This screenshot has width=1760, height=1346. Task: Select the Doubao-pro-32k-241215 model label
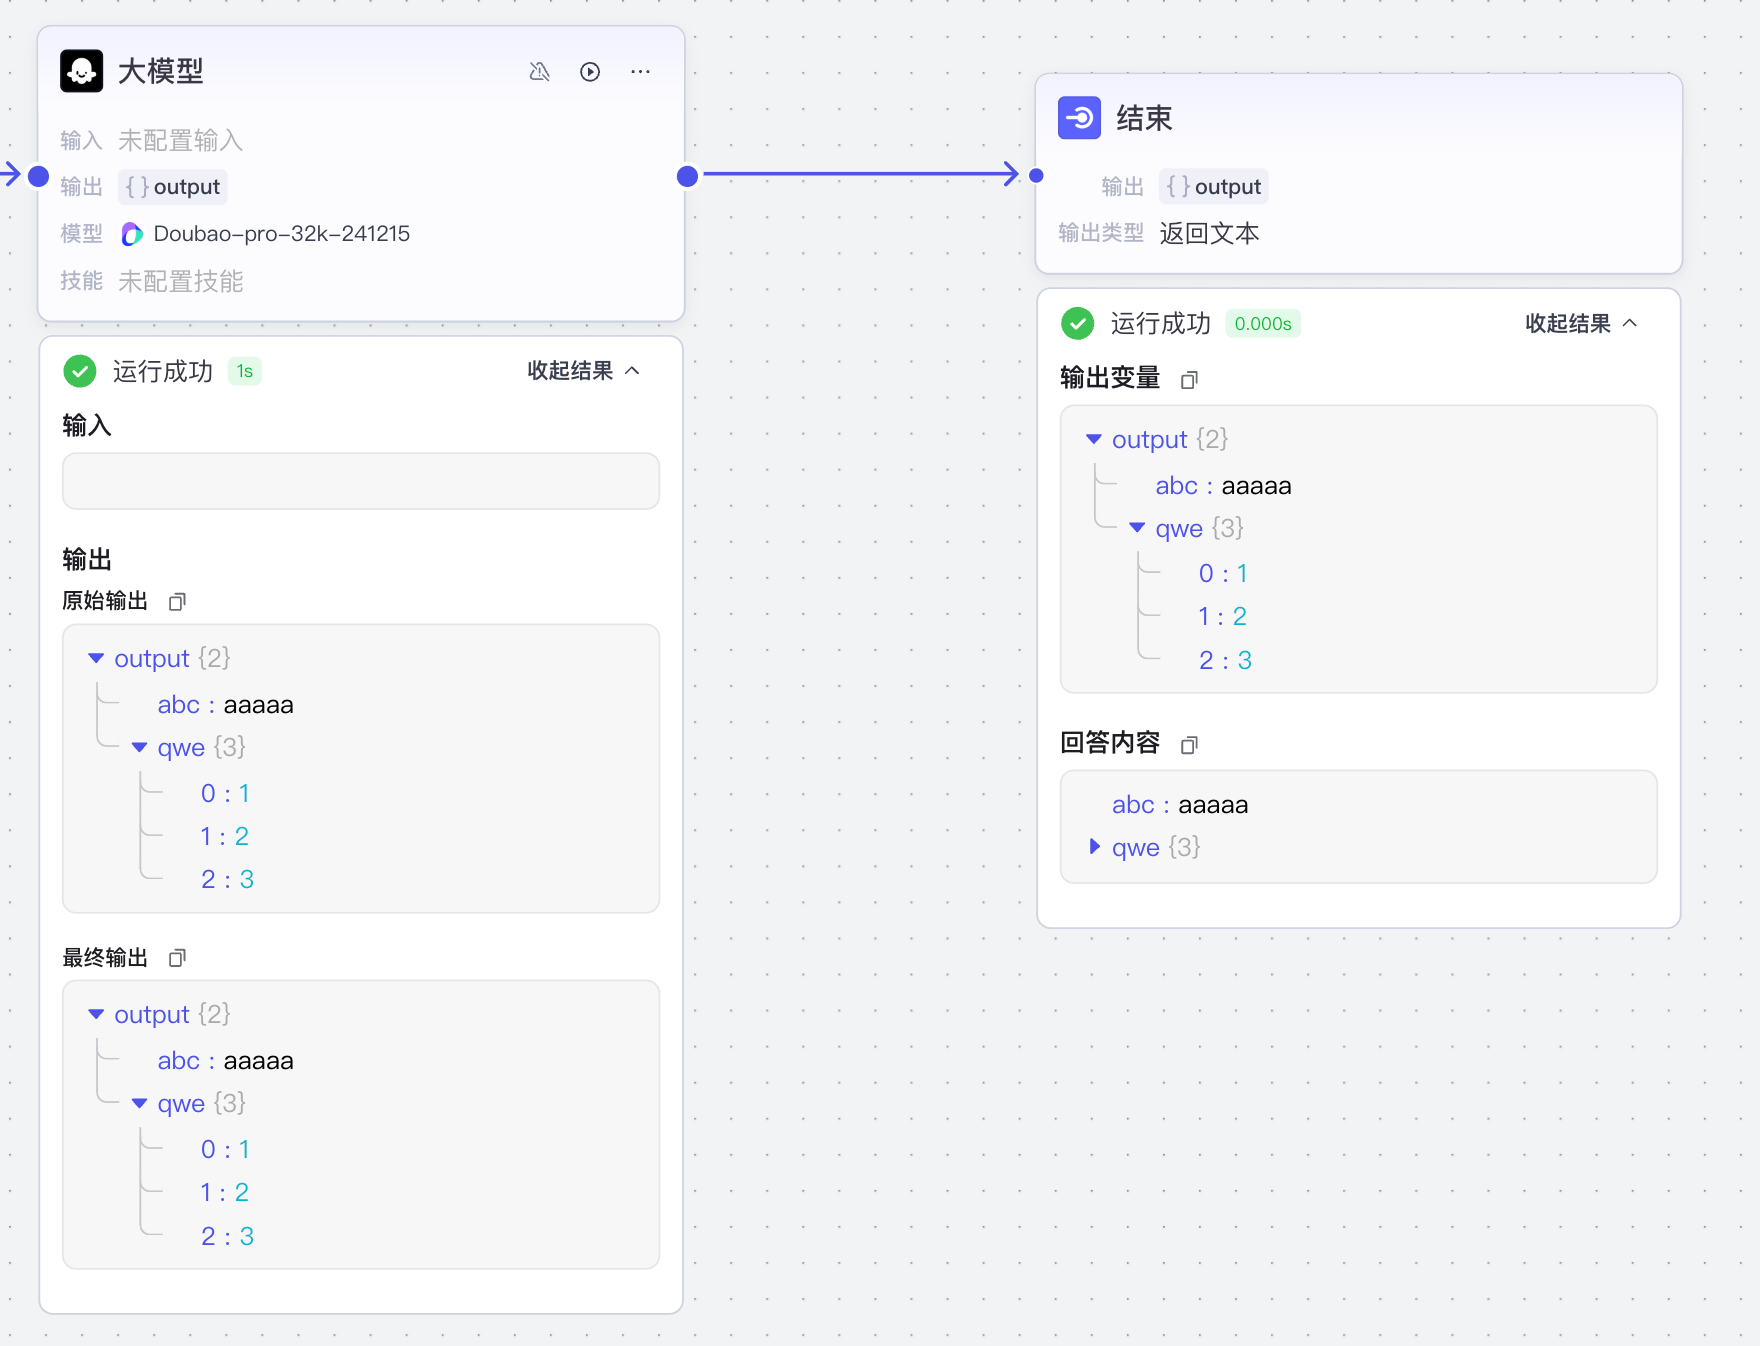pos(281,234)
